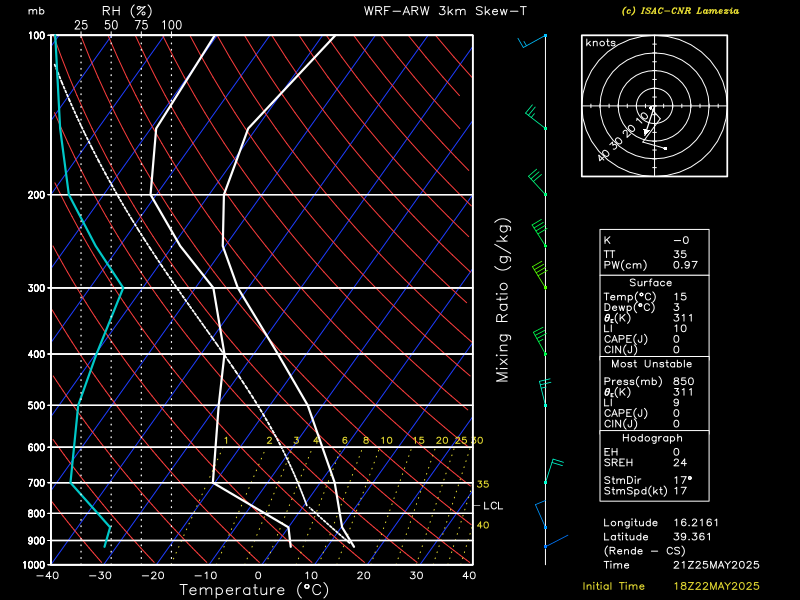Click the 'Mixing Ratio (g/kg)' vertical label
This screenshot has height=600, width=800.
coord(503,300)
